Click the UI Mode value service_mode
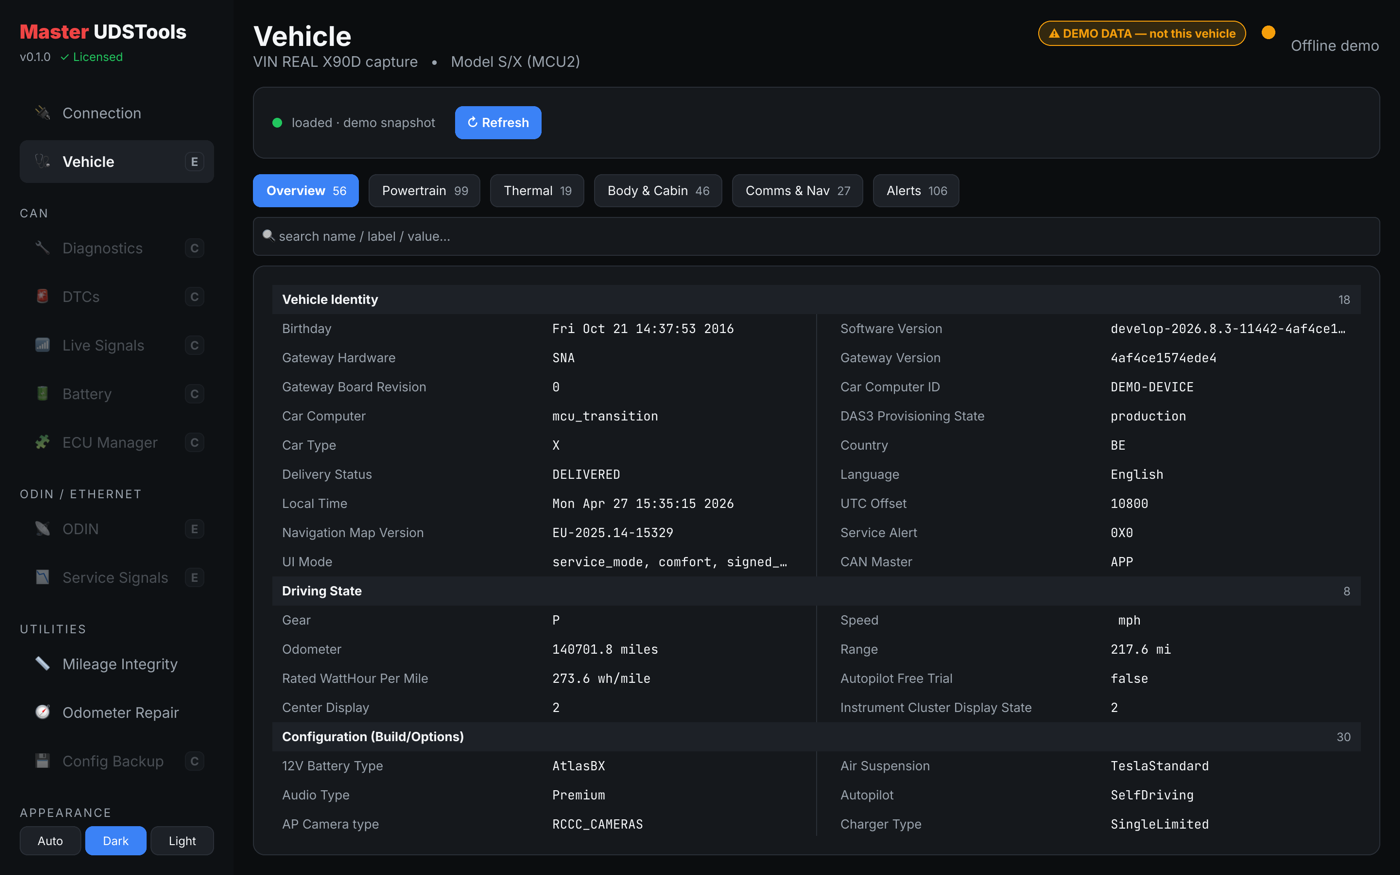 tap(670, 562)
